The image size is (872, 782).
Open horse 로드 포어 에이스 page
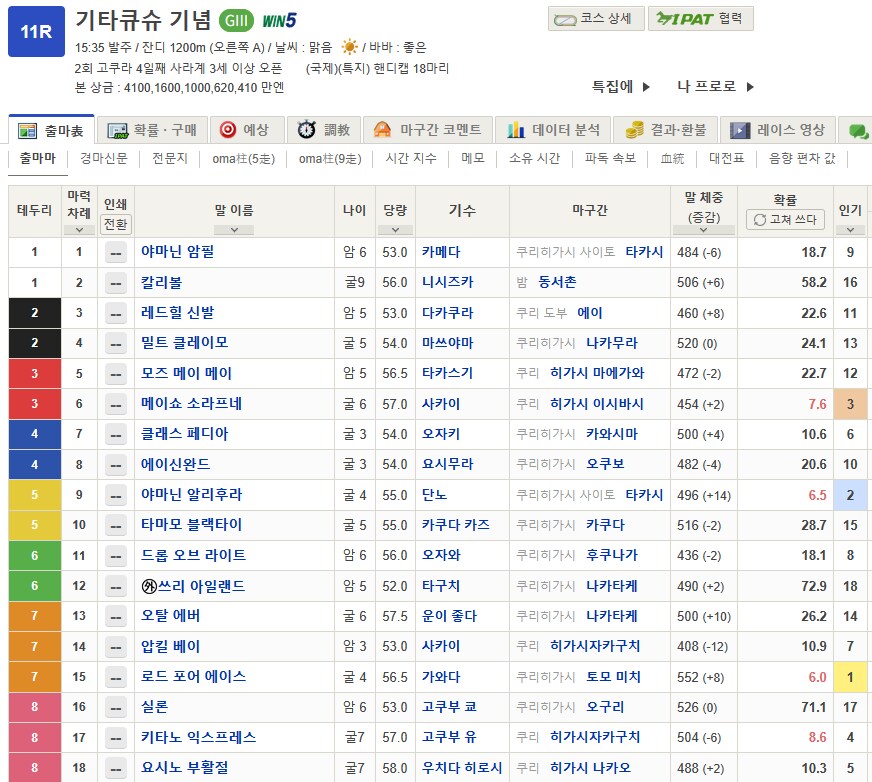click(x=194, y=676)
